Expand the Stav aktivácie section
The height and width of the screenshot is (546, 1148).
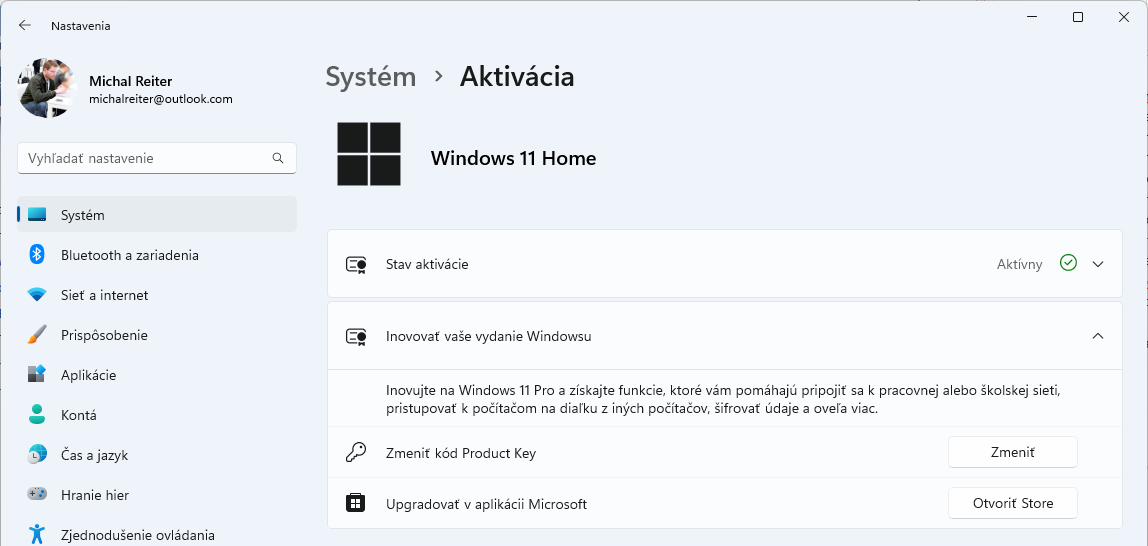point(1098,264)
